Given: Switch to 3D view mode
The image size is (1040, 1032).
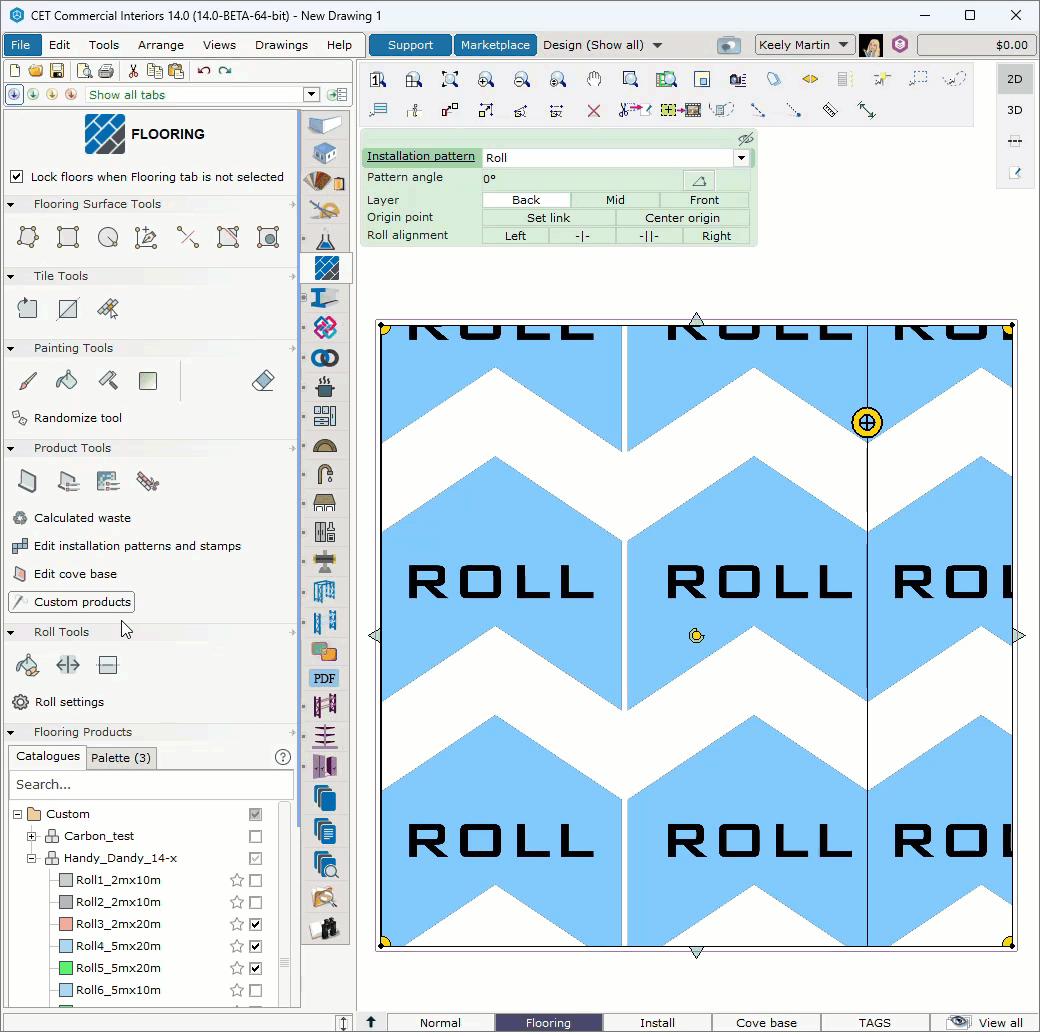Looking at the screenshot, I should click(x=1014, y=110).
